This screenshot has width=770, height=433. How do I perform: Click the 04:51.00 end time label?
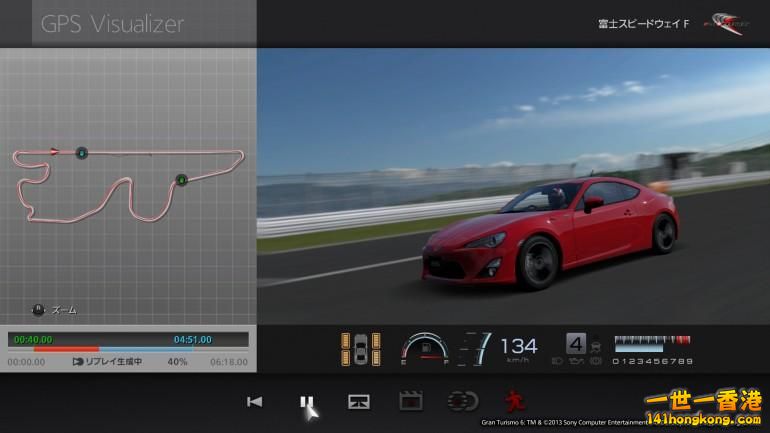coord(192,339)
